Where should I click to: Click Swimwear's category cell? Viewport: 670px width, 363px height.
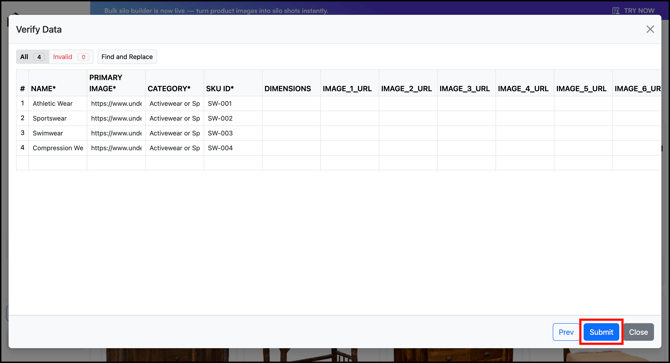pos(174,133)
